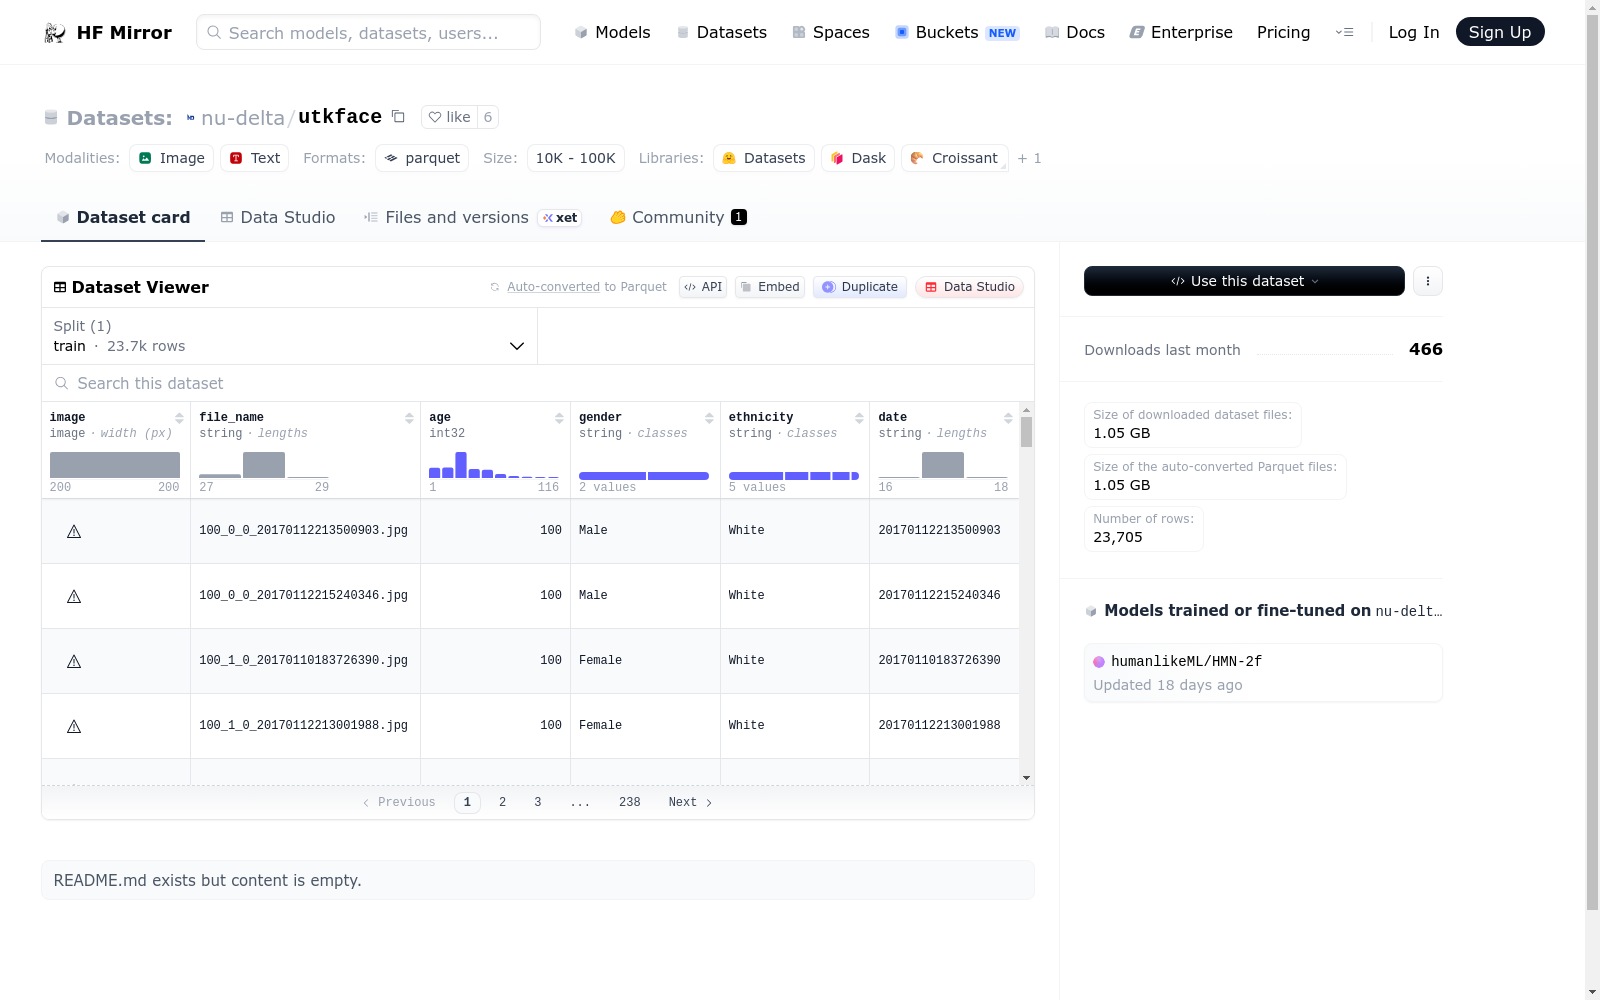Click the table scrollbar down arrow

[x=1026, y=778]
